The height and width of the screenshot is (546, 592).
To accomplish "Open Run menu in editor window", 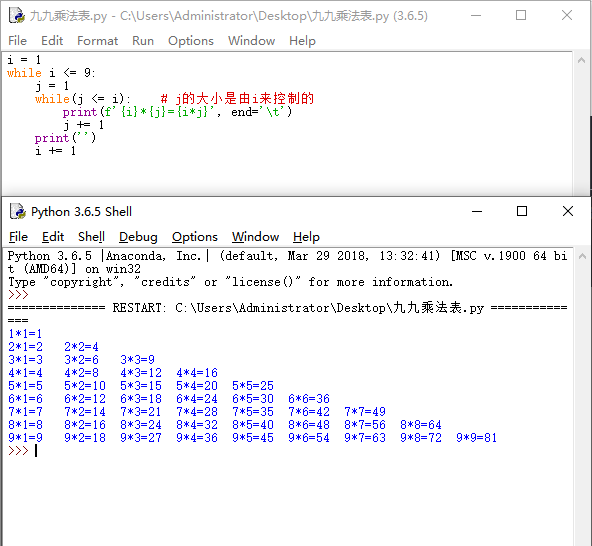I will tap(143, 40).
